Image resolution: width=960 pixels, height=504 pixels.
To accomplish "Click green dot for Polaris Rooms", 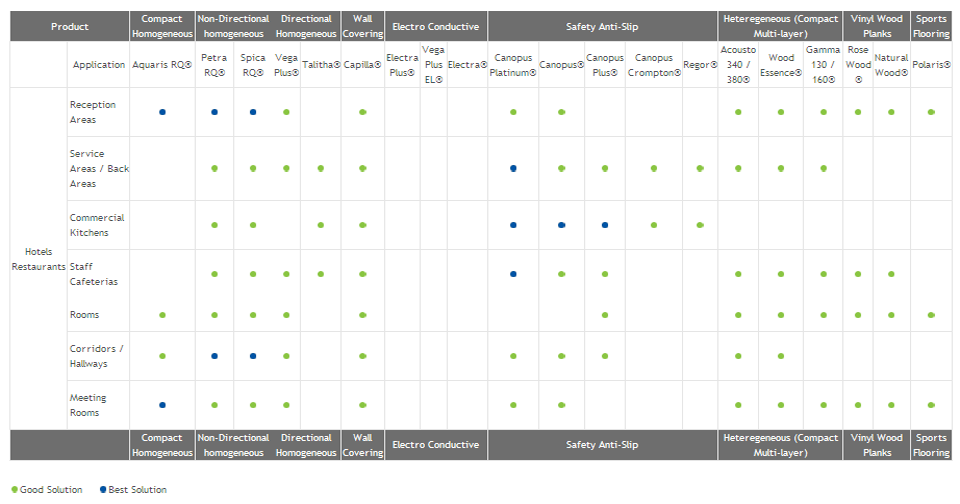I will 931,315.
